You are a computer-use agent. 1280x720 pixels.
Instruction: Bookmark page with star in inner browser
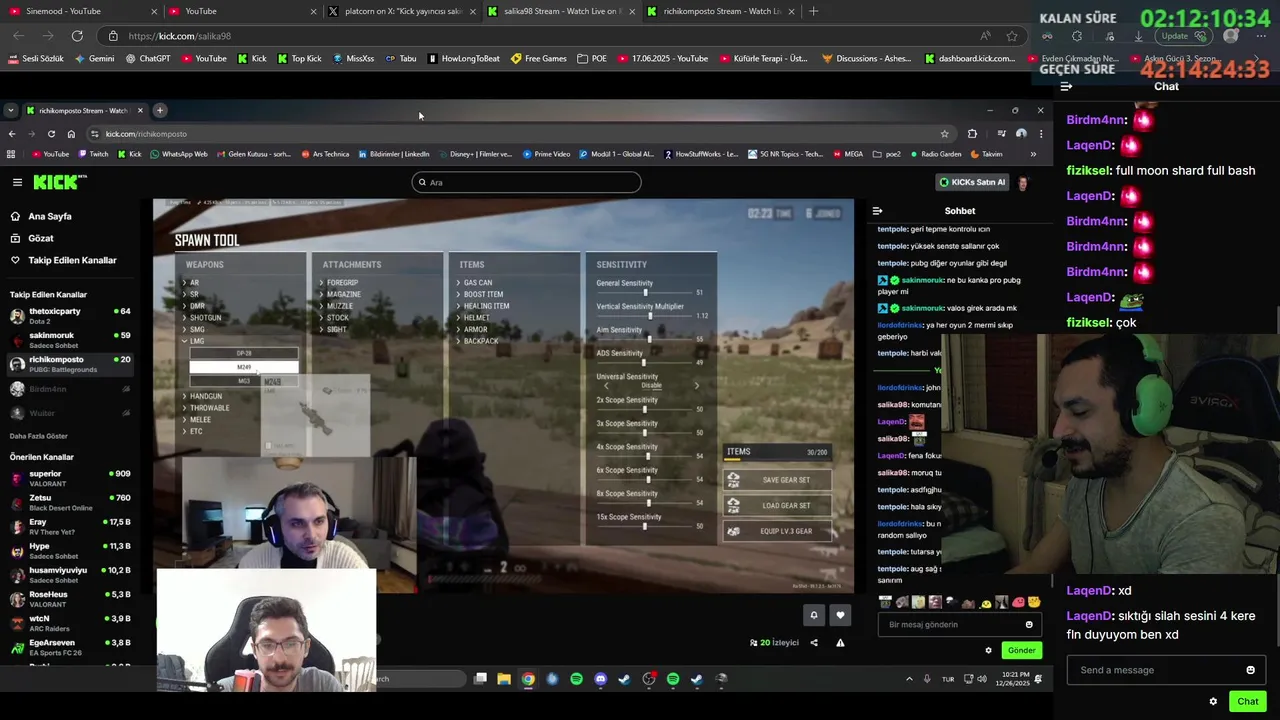pos(944,134)
